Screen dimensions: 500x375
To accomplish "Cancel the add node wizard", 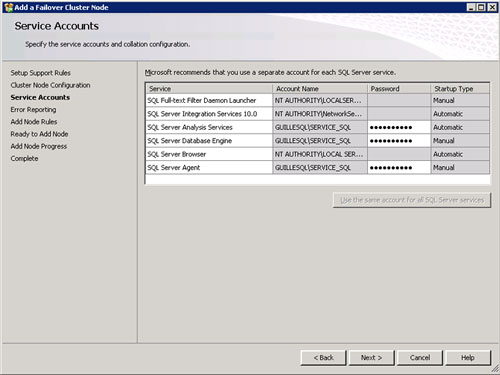I will (420, 358).
